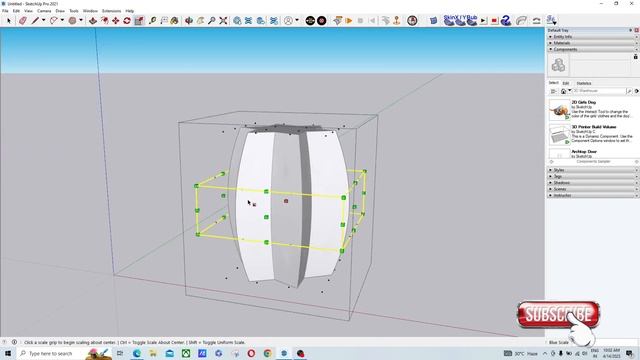Select the Tape Measure tool

(153, 20)
